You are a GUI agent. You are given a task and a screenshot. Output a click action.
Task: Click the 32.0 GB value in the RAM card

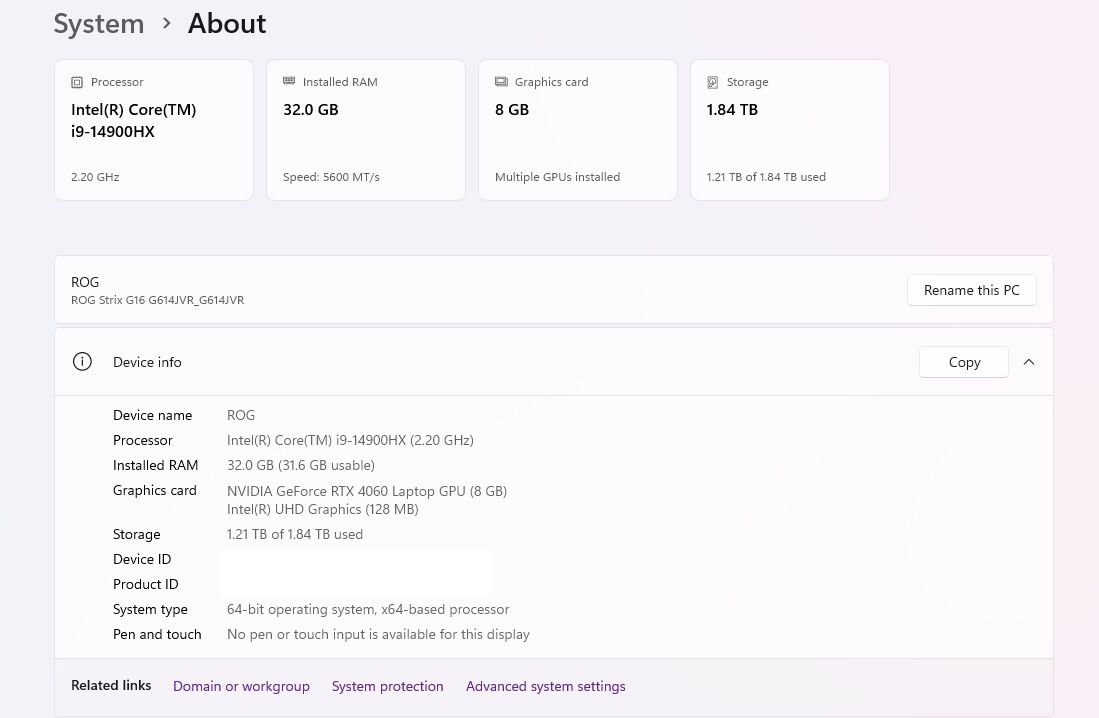pyautogui.click(x=310, y=109)
